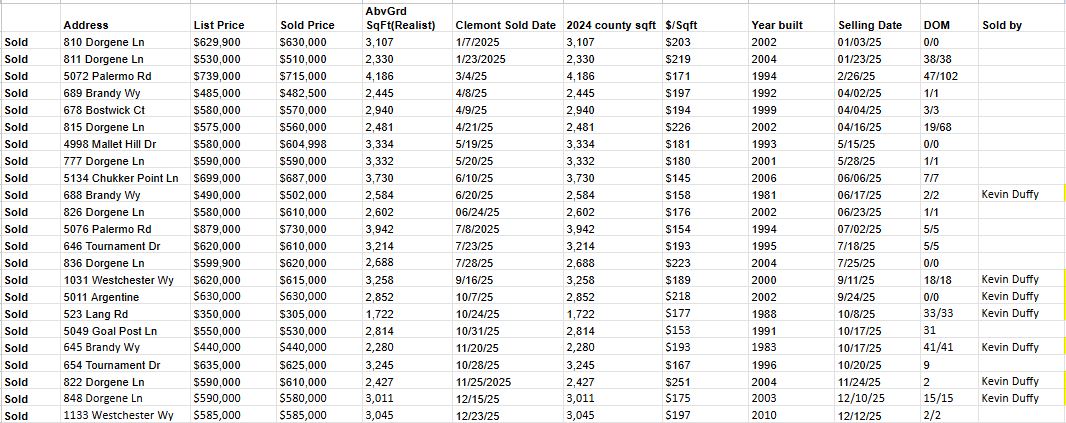Select the List Price column header
The image size is (1066, 423).
click(217, 25)
